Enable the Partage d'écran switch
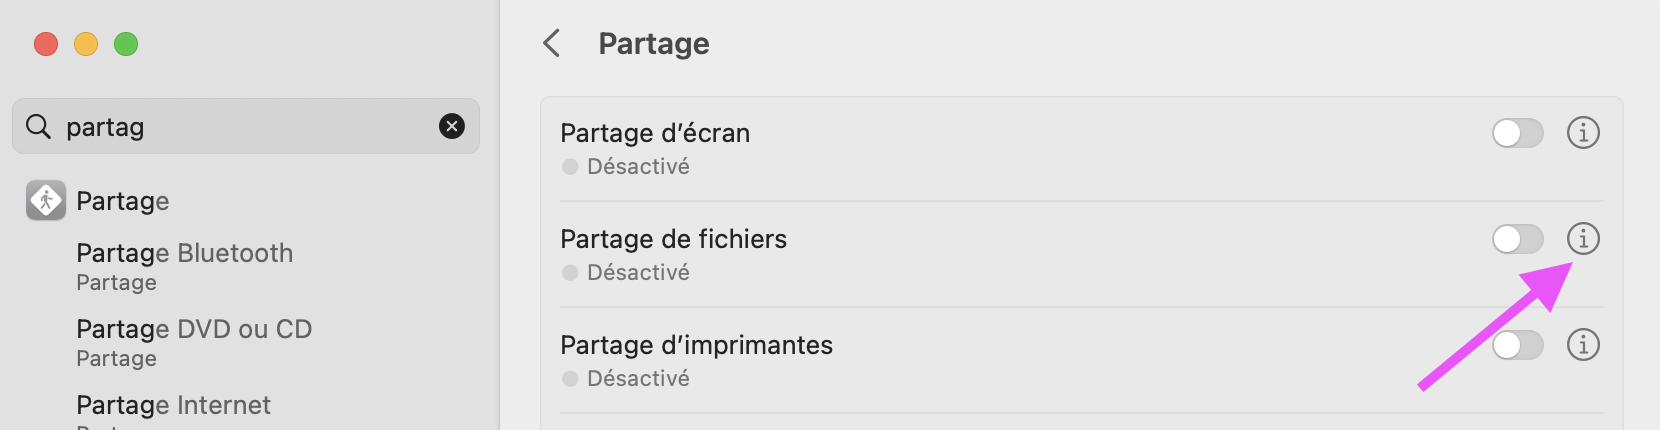This screenshot has width=1660, height=430. (1517, 132)
